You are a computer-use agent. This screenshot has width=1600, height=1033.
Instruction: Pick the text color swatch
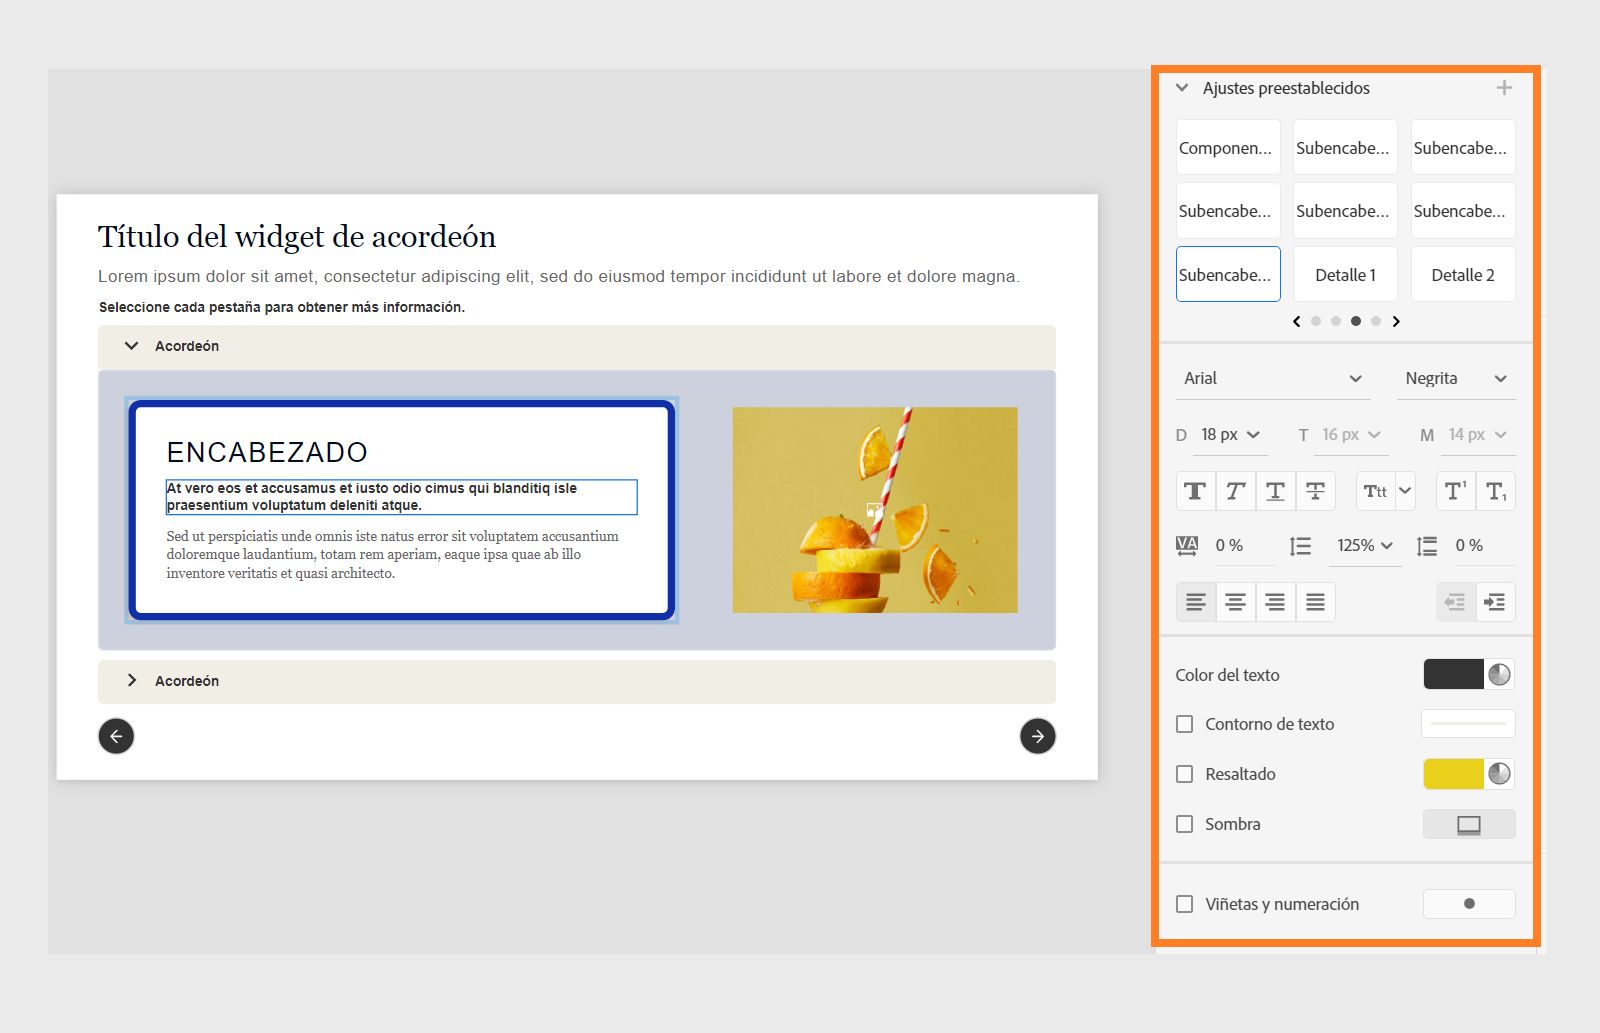coord(1453,675)
